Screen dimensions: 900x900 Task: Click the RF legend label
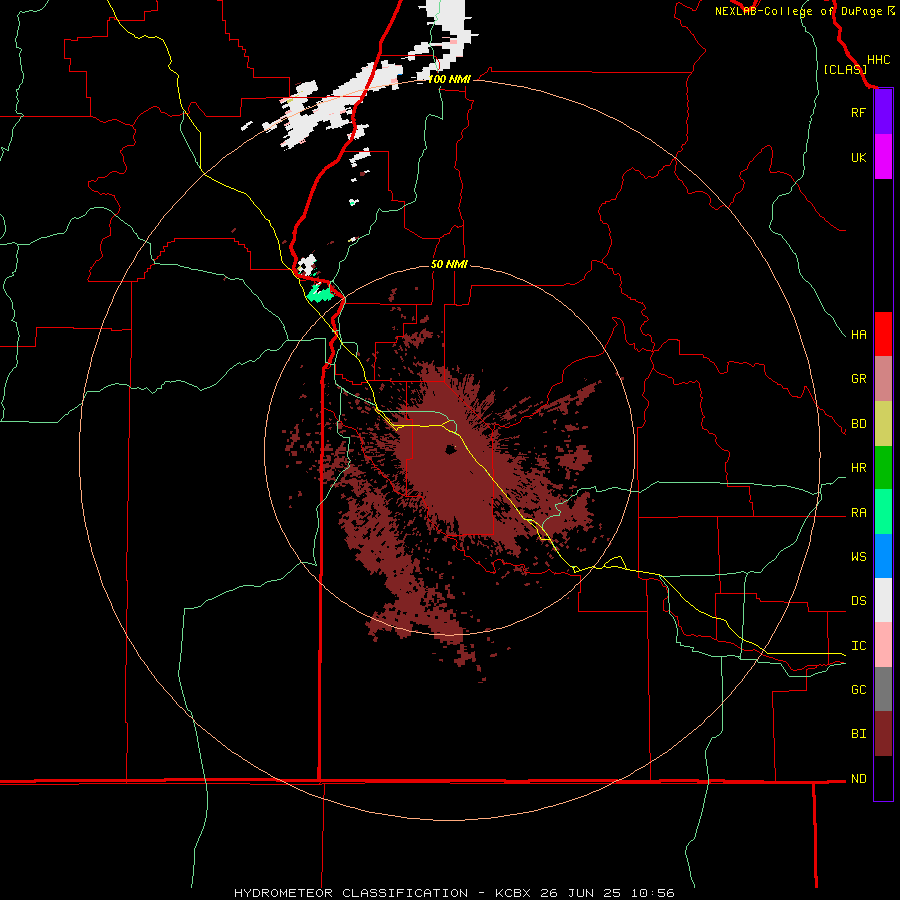pos(858,112)
